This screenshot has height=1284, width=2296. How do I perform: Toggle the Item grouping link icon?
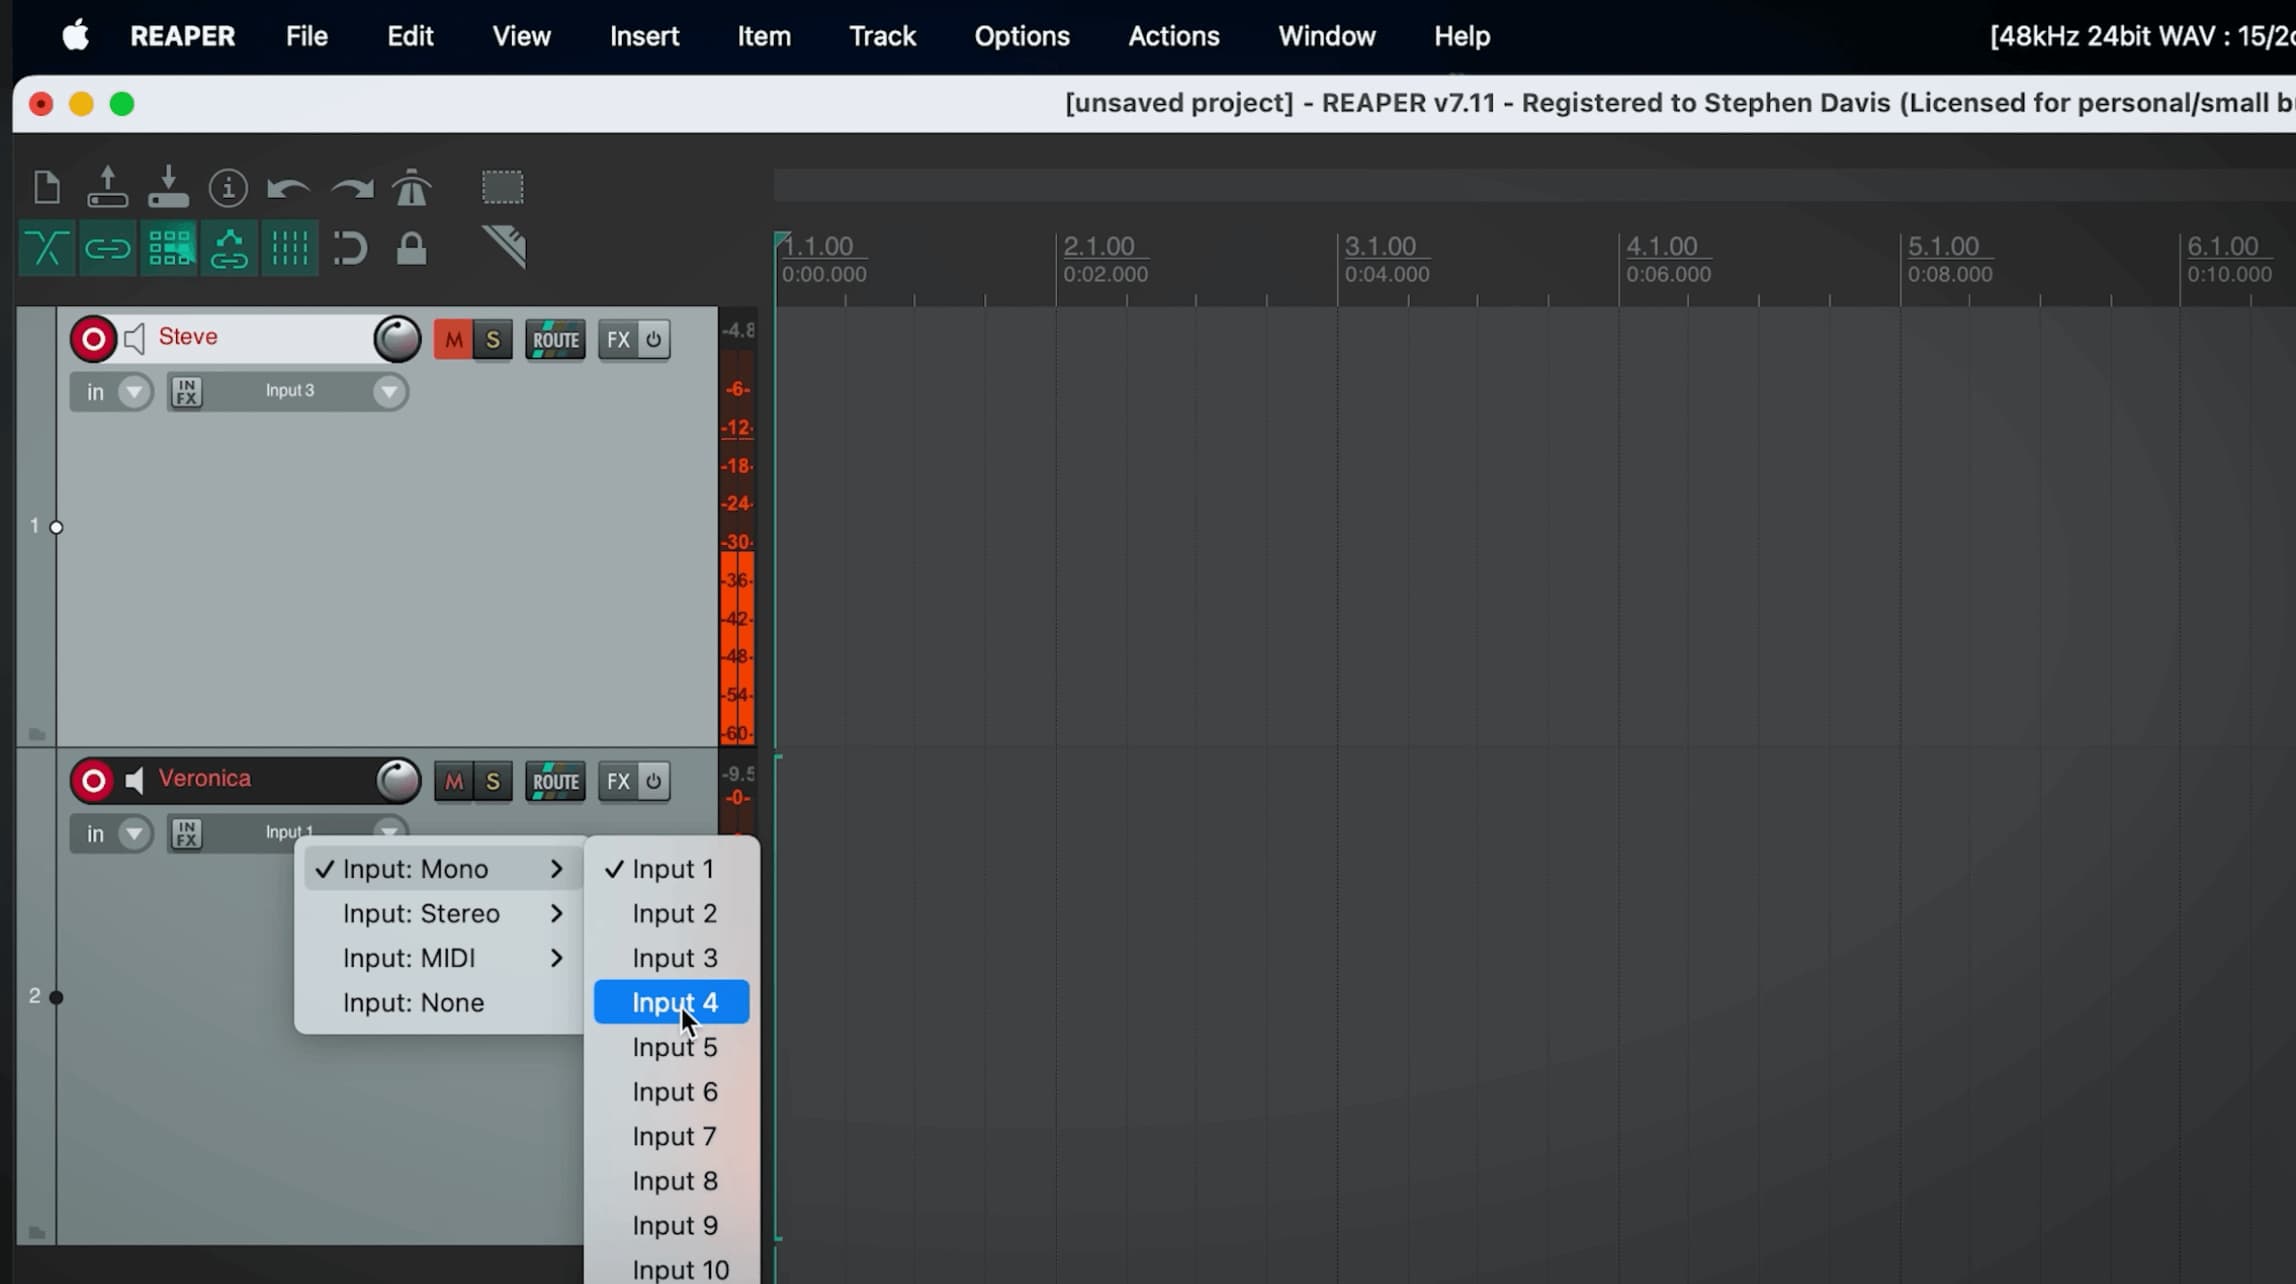coord(107,248)
